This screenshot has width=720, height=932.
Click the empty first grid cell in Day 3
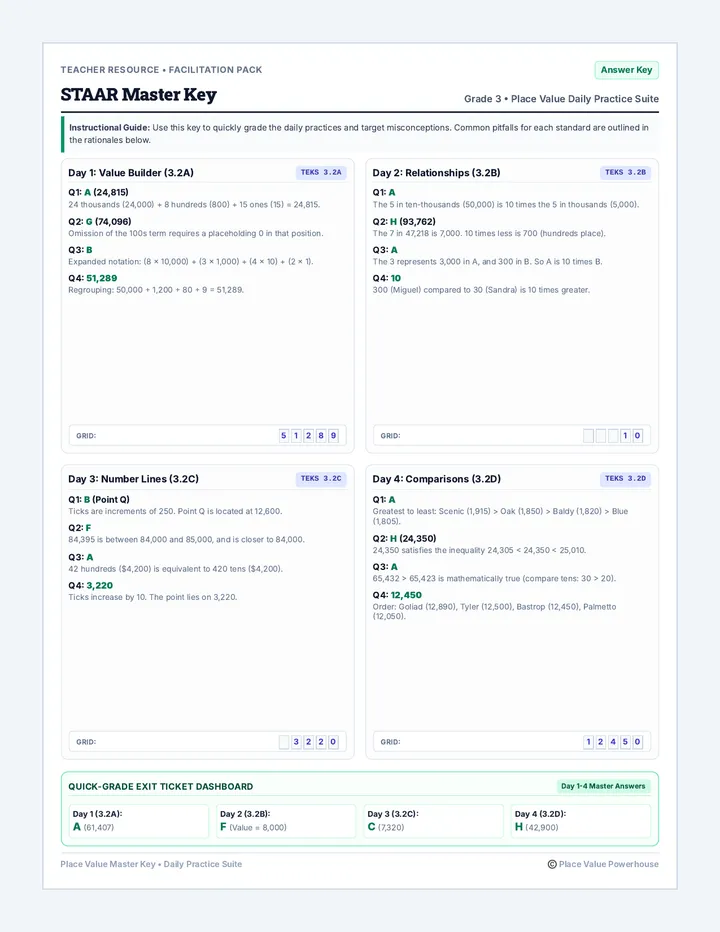(x=284, y=742)
